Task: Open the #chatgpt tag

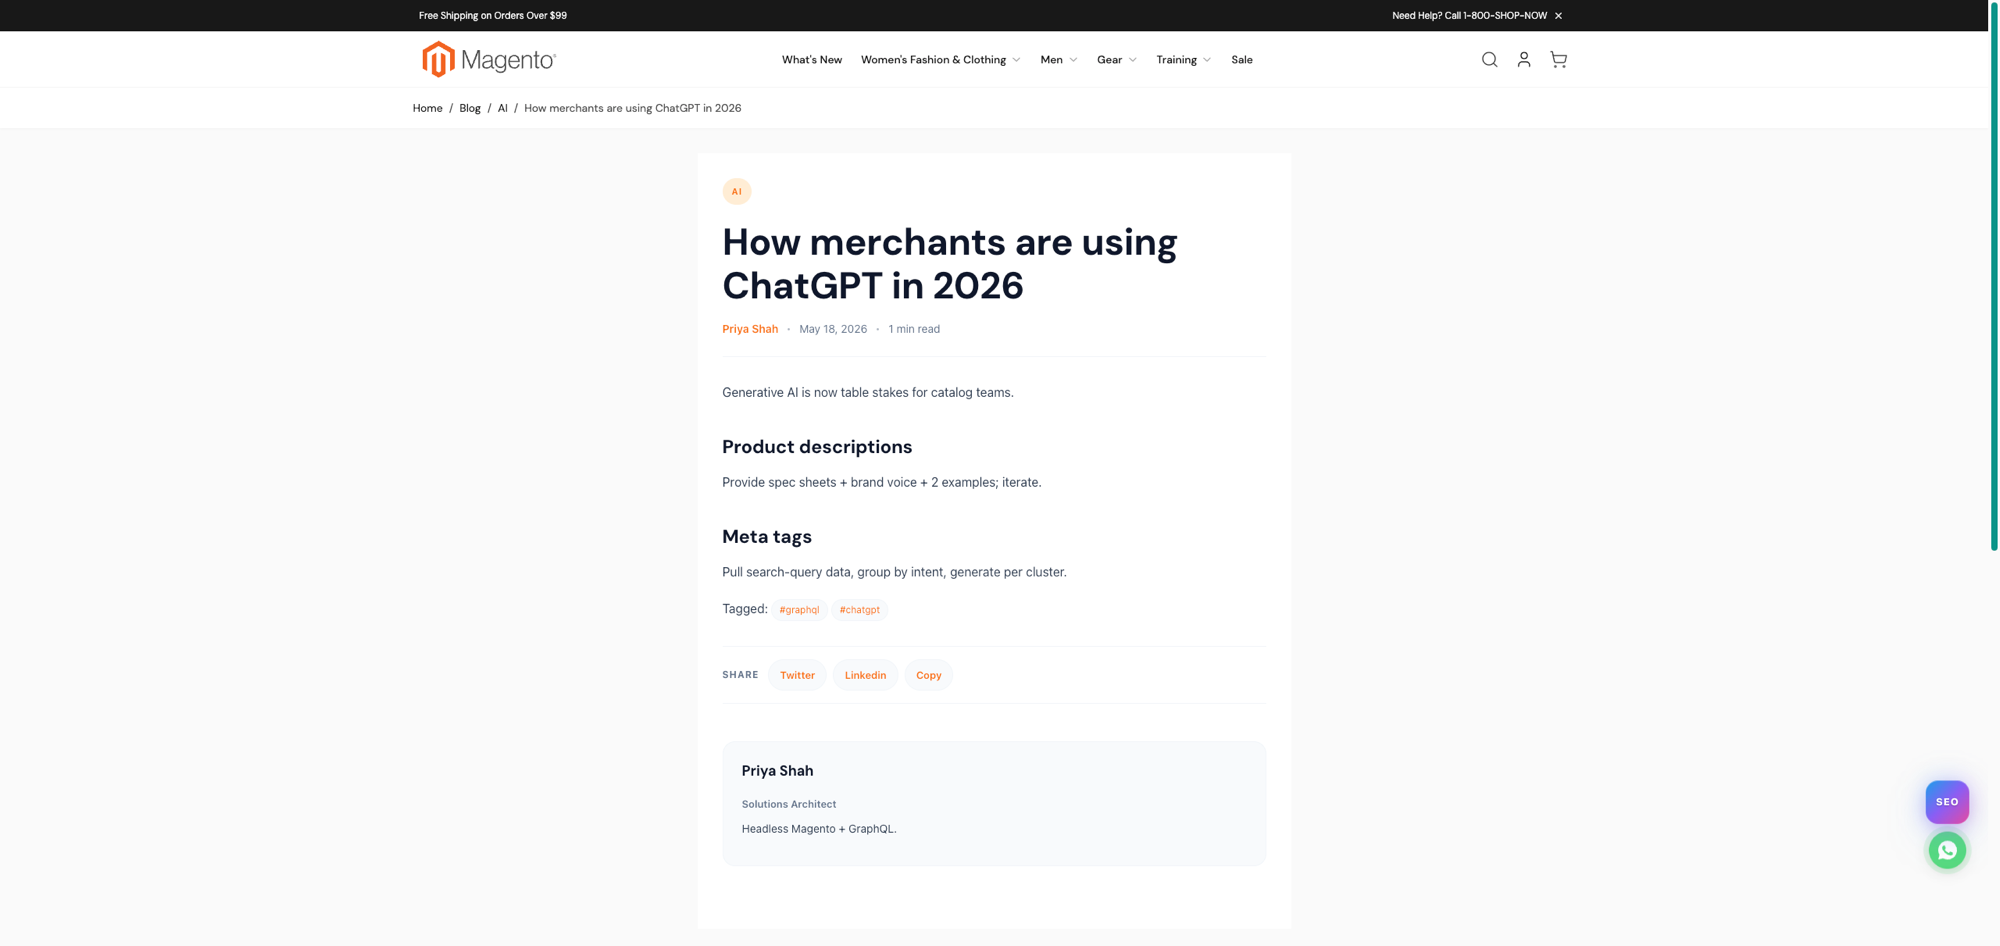Action: point(860,610)
